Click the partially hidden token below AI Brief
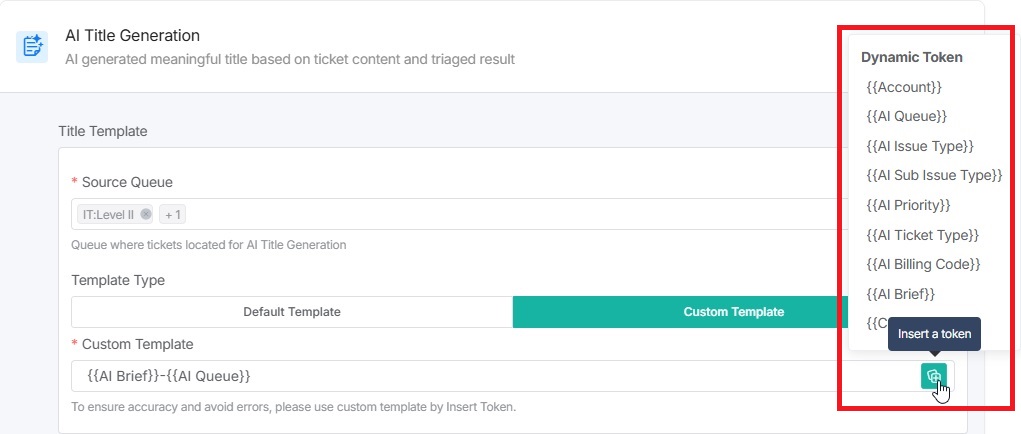Screen dimensions: 1021x434 point(876,323)
